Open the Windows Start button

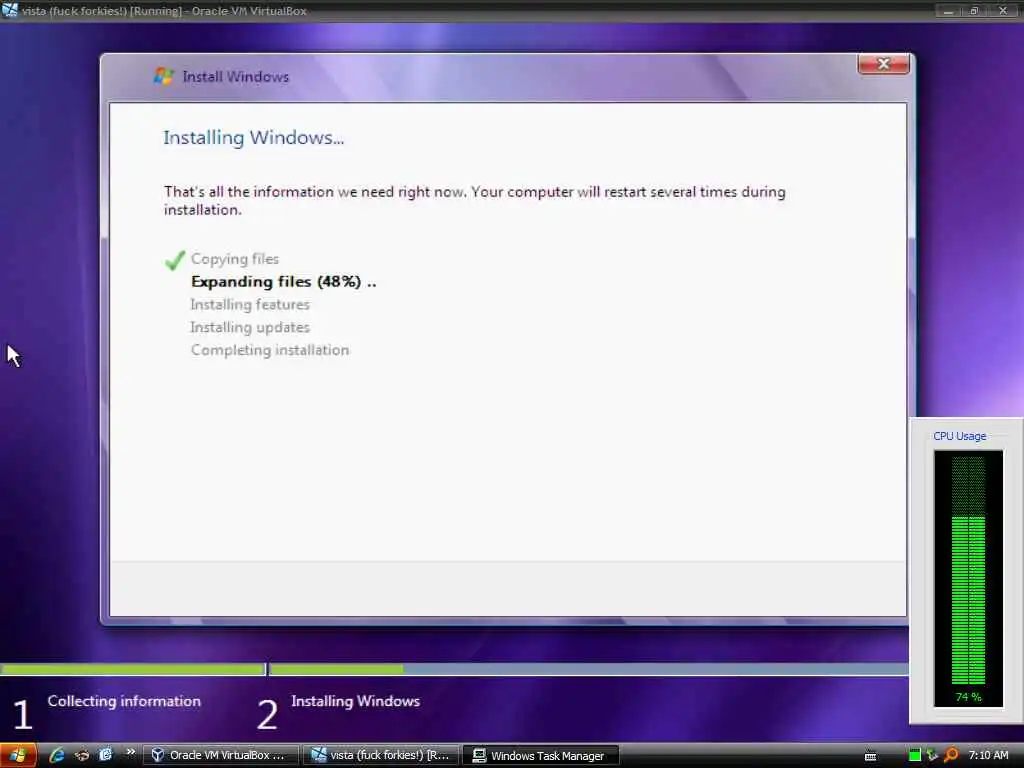pyautogui.click(x=18, y=755)
